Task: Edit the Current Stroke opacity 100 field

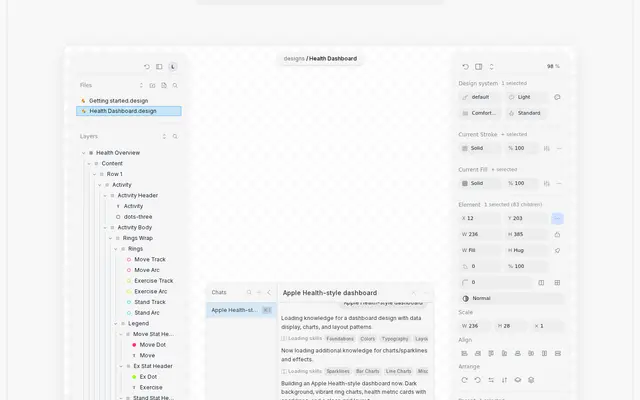Action: 522,148
